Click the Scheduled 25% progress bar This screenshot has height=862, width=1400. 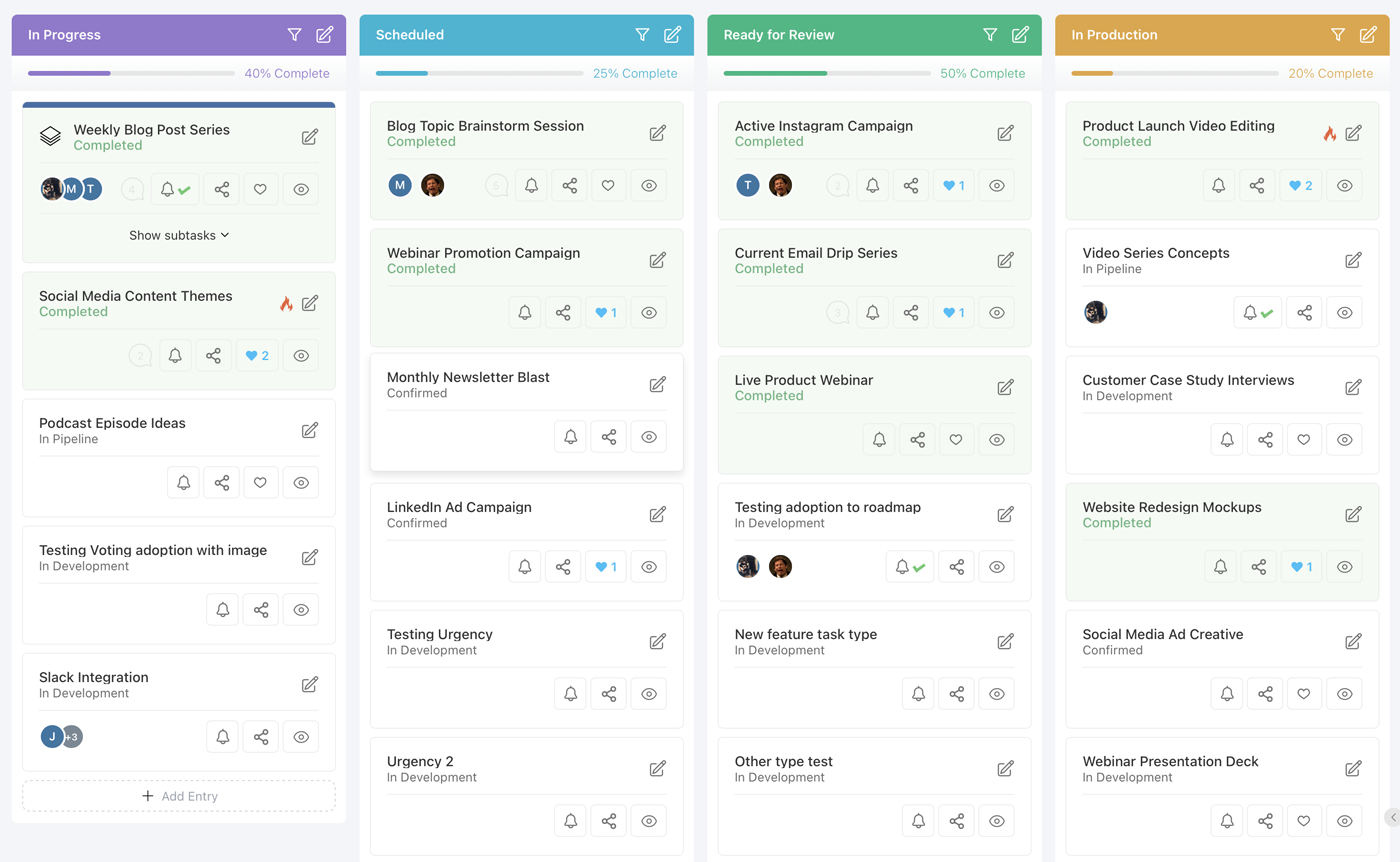coord(479,73)
